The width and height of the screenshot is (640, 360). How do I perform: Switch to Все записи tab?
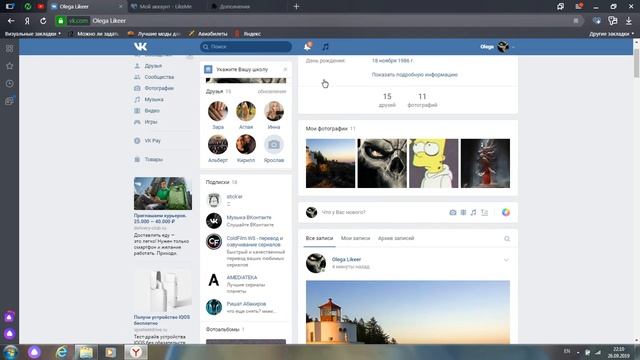[319, 238]
